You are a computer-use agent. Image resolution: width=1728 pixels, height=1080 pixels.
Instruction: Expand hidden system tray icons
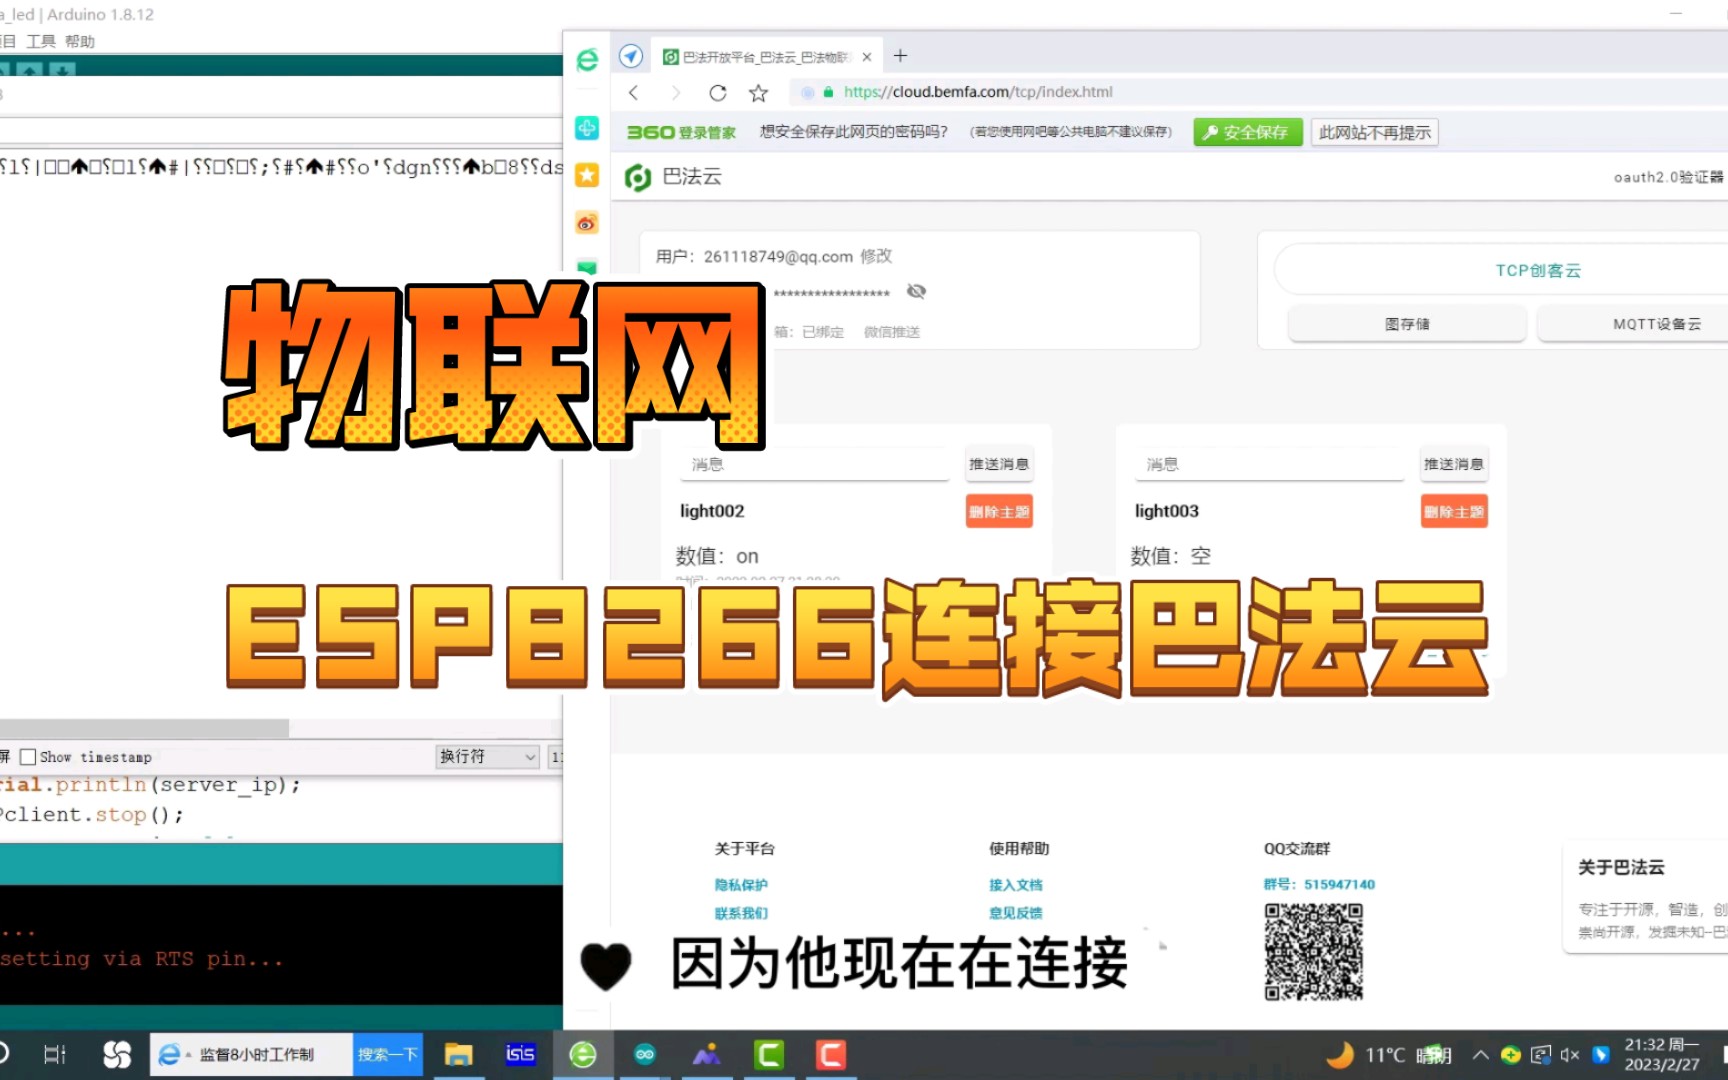coord(1481,1055)
